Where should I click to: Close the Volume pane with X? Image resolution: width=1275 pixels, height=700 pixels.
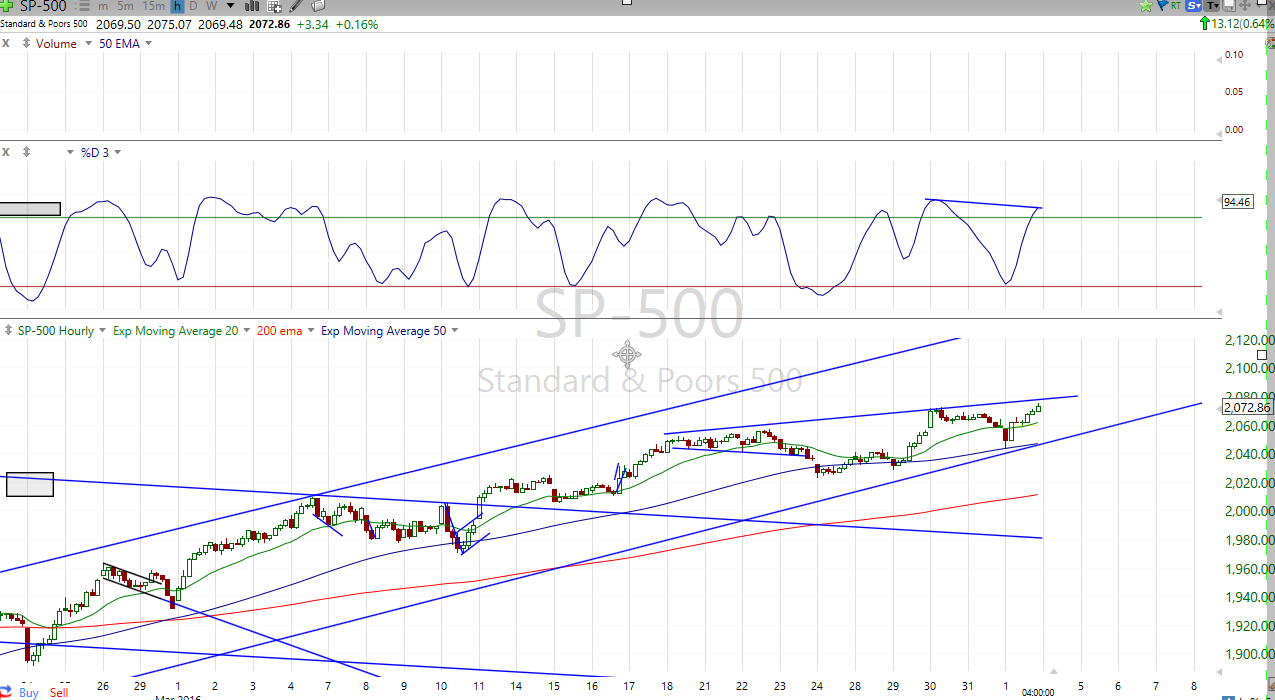tap(6, 43)
